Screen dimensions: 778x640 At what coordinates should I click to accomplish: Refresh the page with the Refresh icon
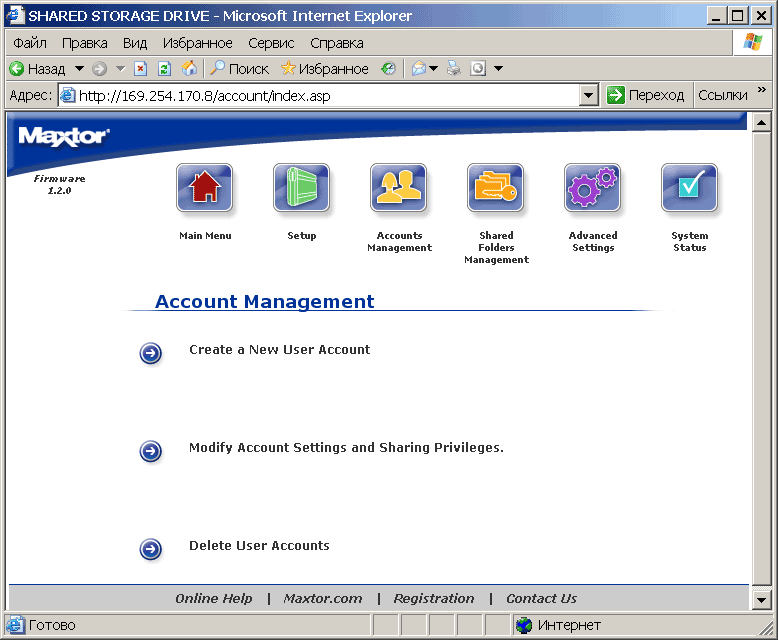click(x=164, y=68)
